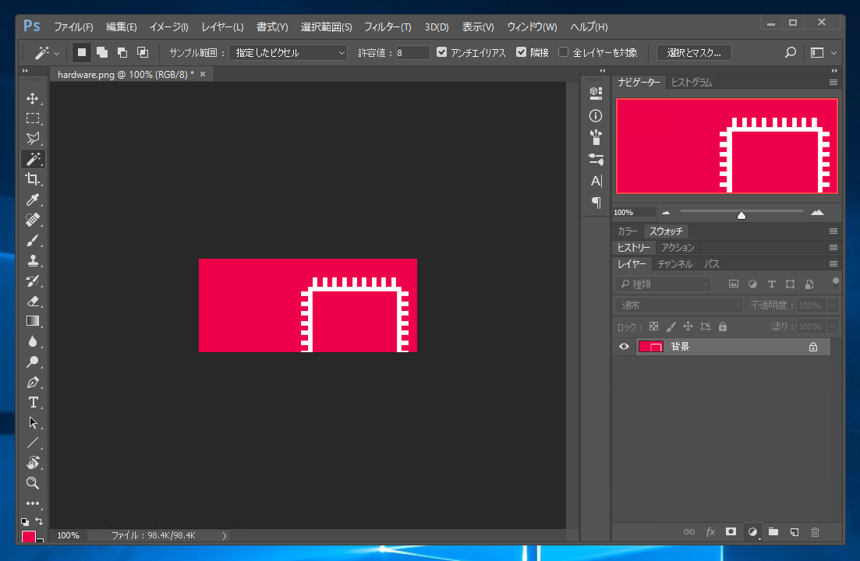This screenshot has height=561, width=860.
Task: Open the layer filter 種類 dropdown
Action: 663,284
